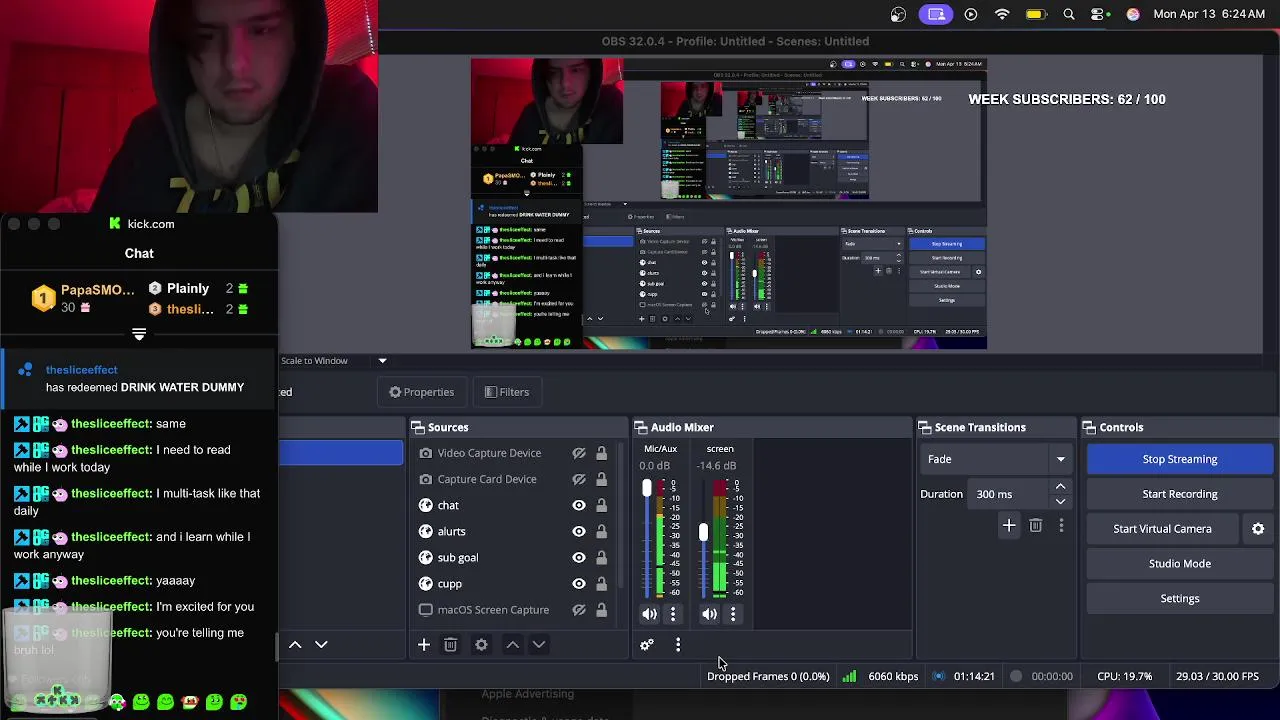Unlock the chat source lock

click(x=601, y=505)
